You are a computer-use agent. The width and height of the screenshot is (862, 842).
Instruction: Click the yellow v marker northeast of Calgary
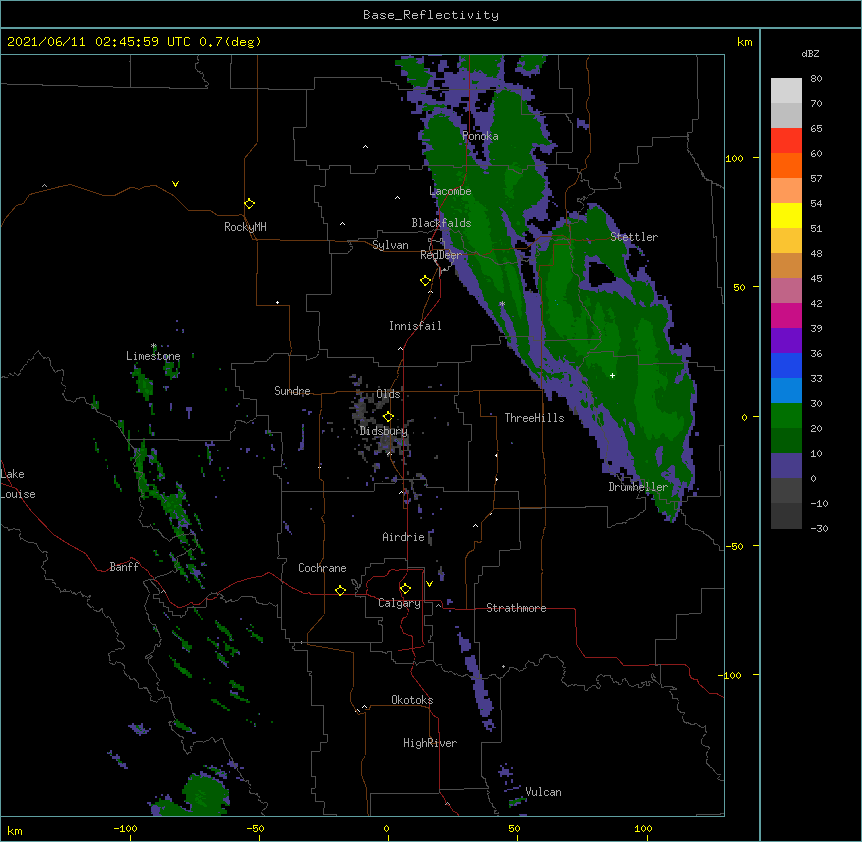tap(429, 584)
